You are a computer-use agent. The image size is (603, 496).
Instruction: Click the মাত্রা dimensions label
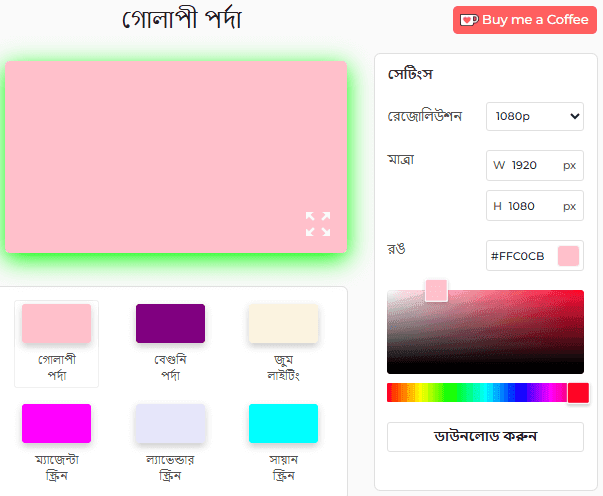[401, 159]
